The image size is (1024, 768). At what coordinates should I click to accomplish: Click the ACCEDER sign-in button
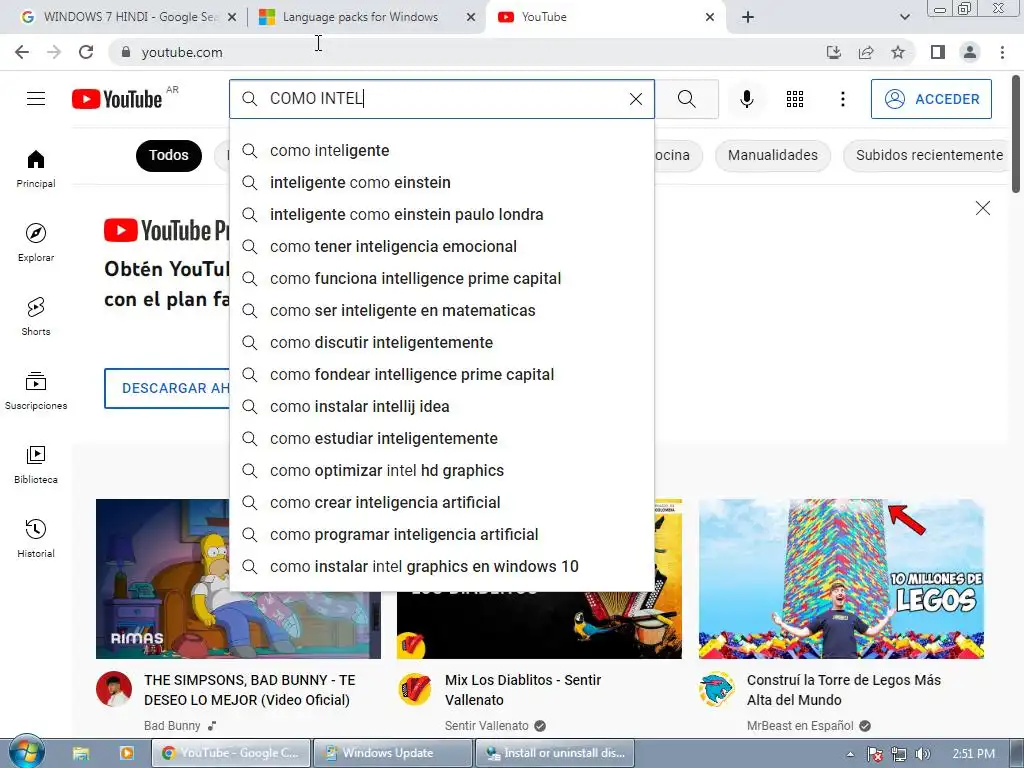(x=931, y=99)
